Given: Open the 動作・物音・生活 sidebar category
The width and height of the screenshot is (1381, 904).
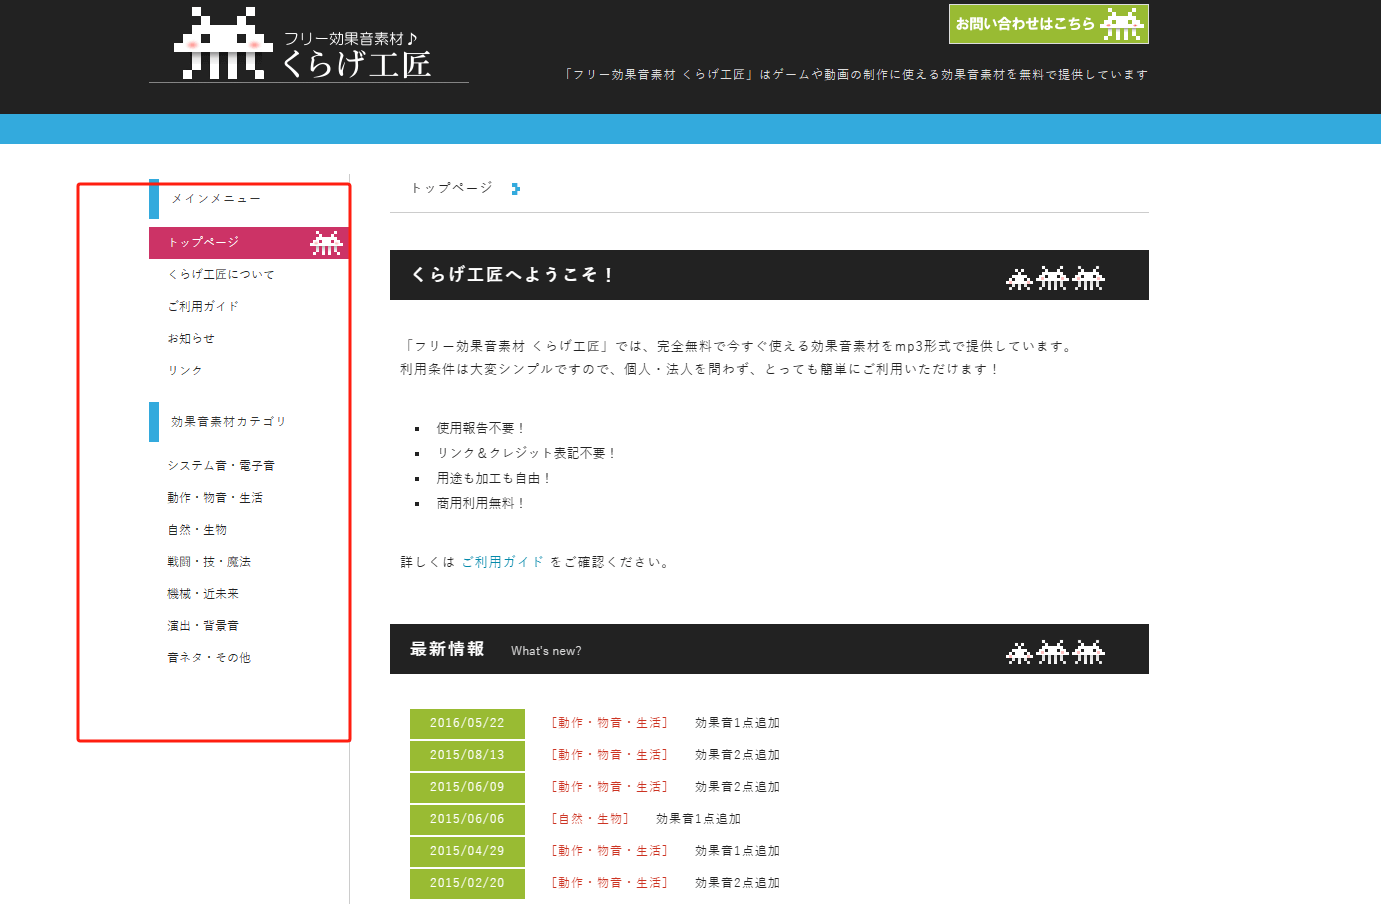Looking at the screenshot, I should 215,497.
